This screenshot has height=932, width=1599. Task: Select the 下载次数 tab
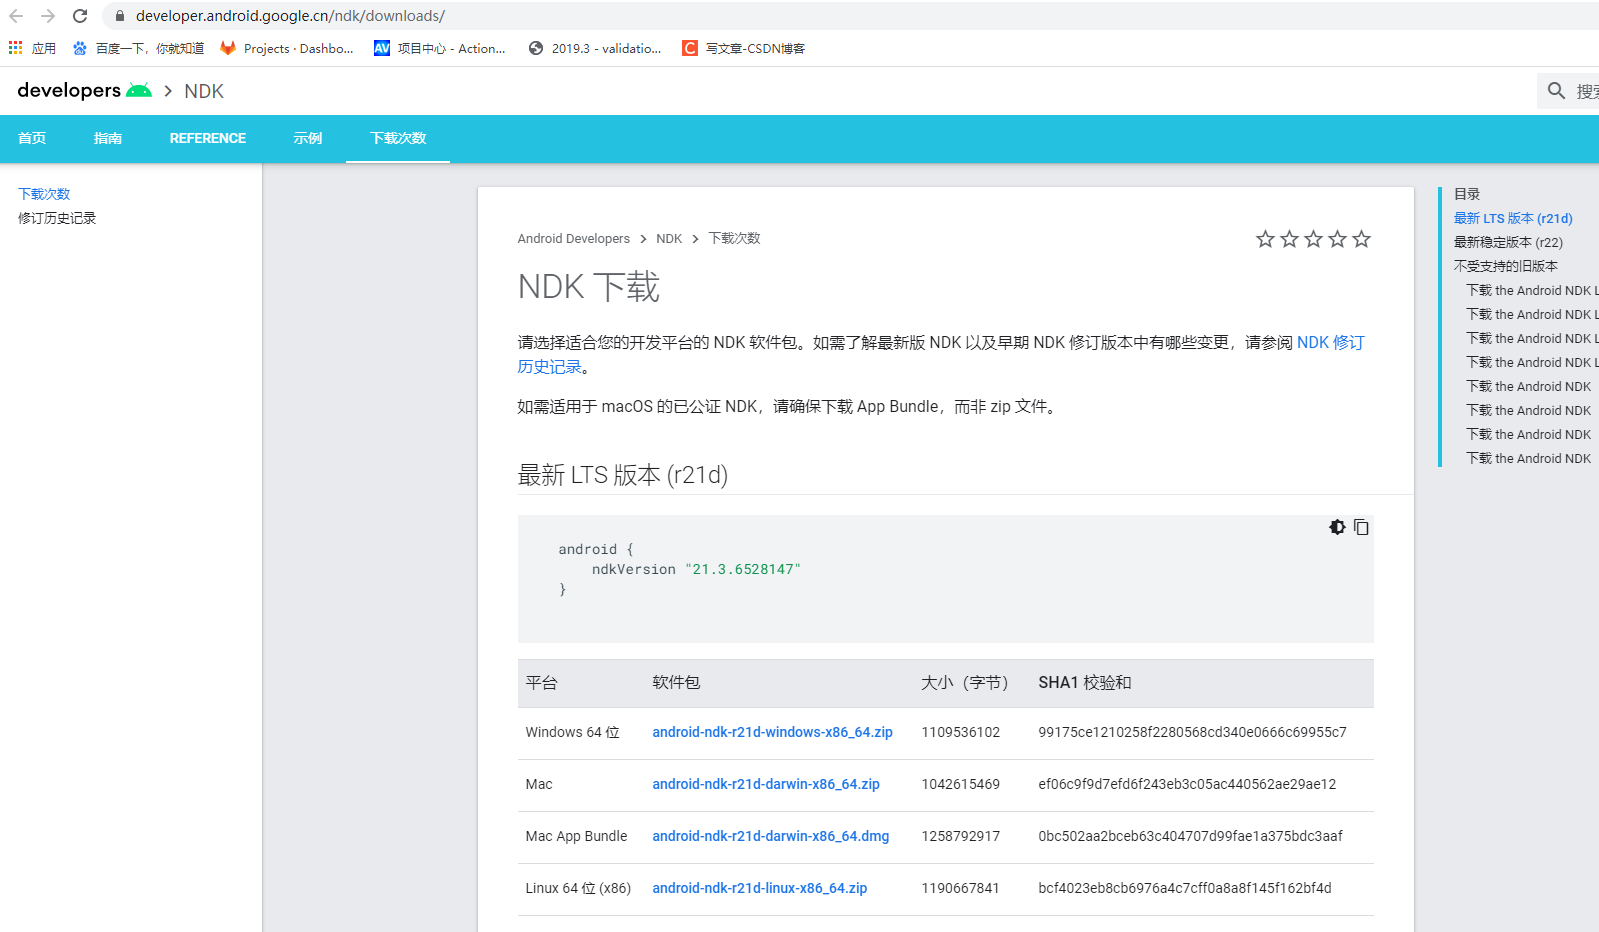click(398, 138)
